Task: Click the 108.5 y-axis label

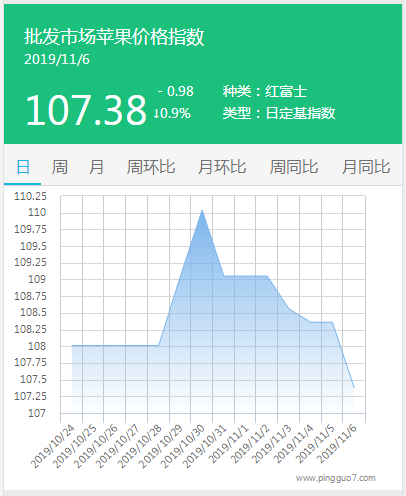Action: [x=33, y=312]
